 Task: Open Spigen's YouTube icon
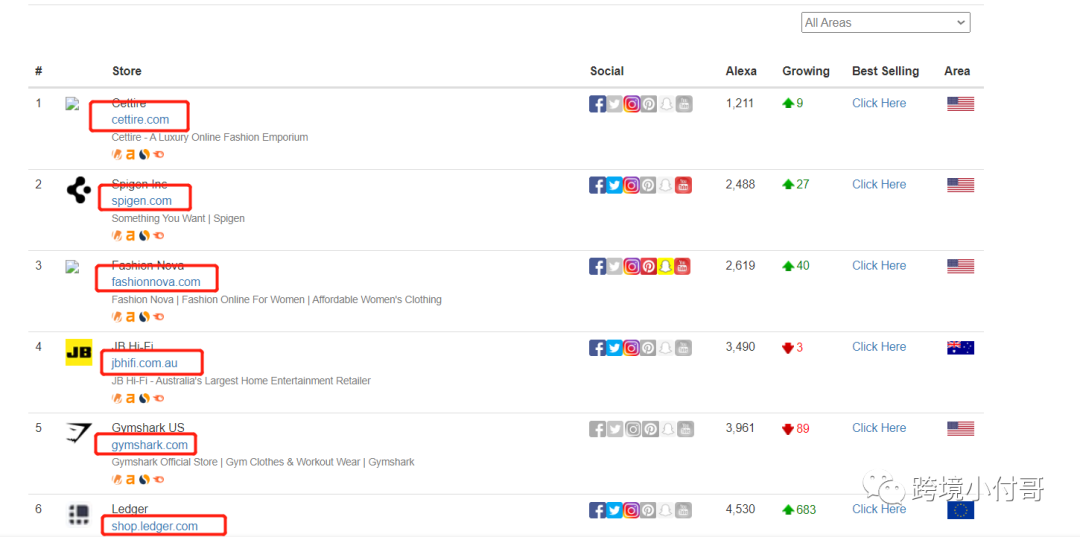[x=683, y=185]
